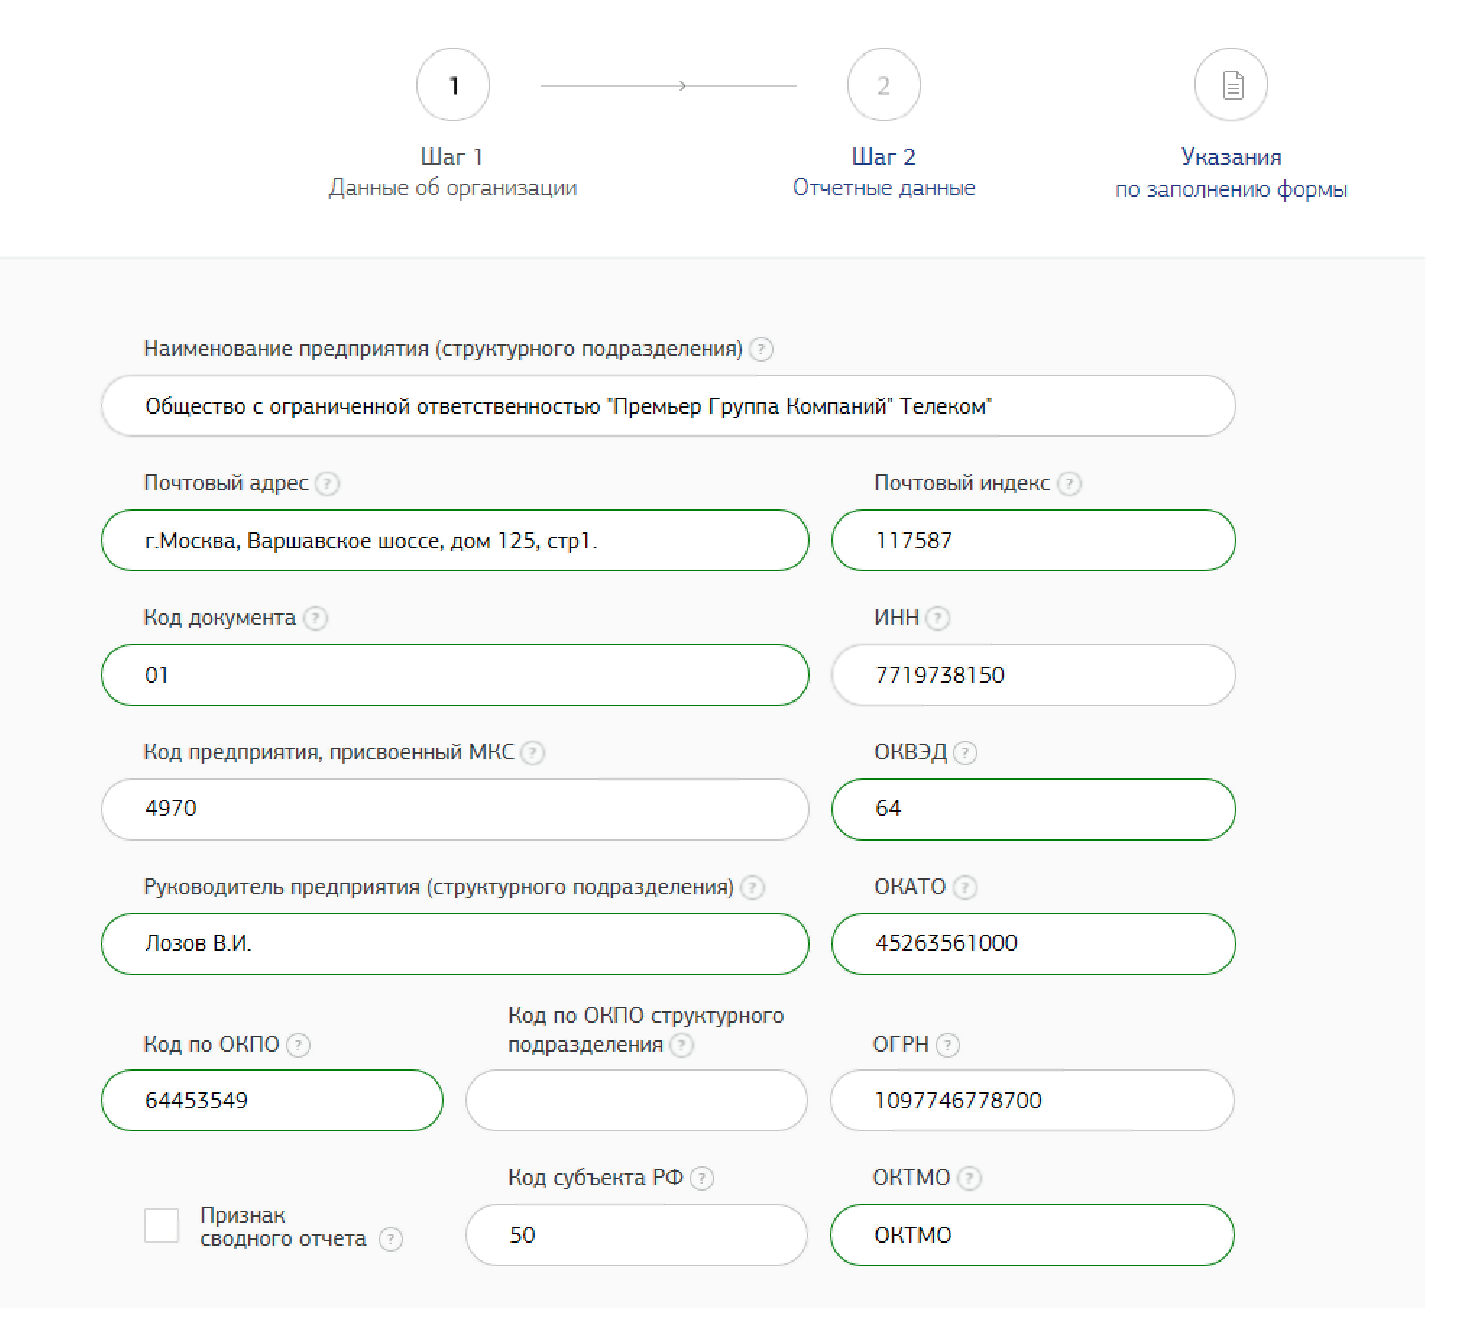Show hint for Код документа field
The image size is (1482, 1325).
(x=316, y=618)
